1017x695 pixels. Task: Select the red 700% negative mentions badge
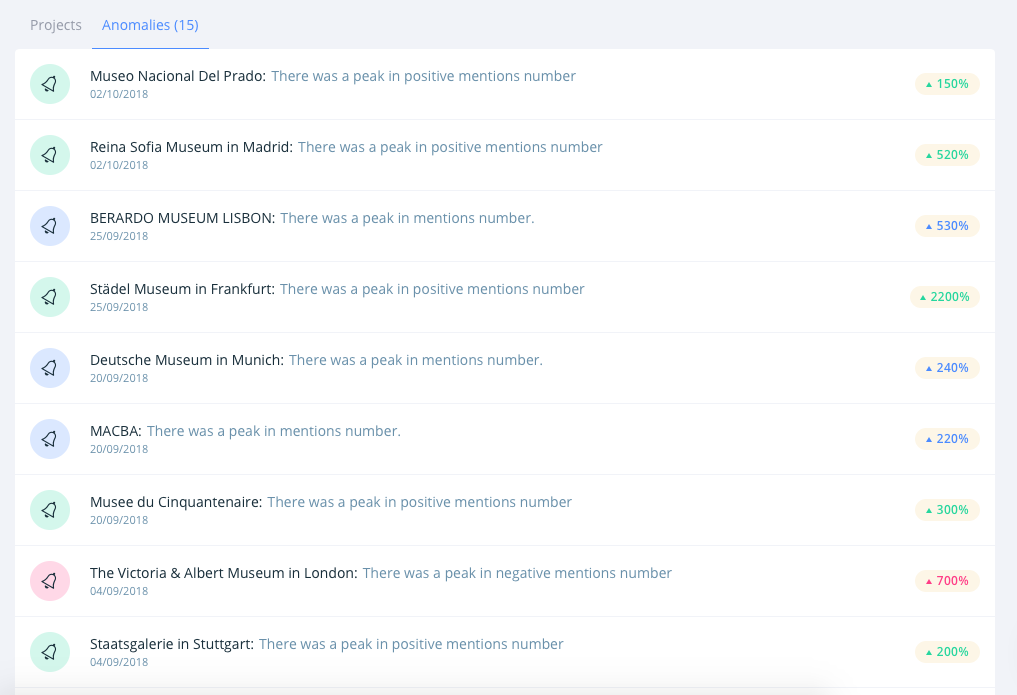tap(947, 581)
